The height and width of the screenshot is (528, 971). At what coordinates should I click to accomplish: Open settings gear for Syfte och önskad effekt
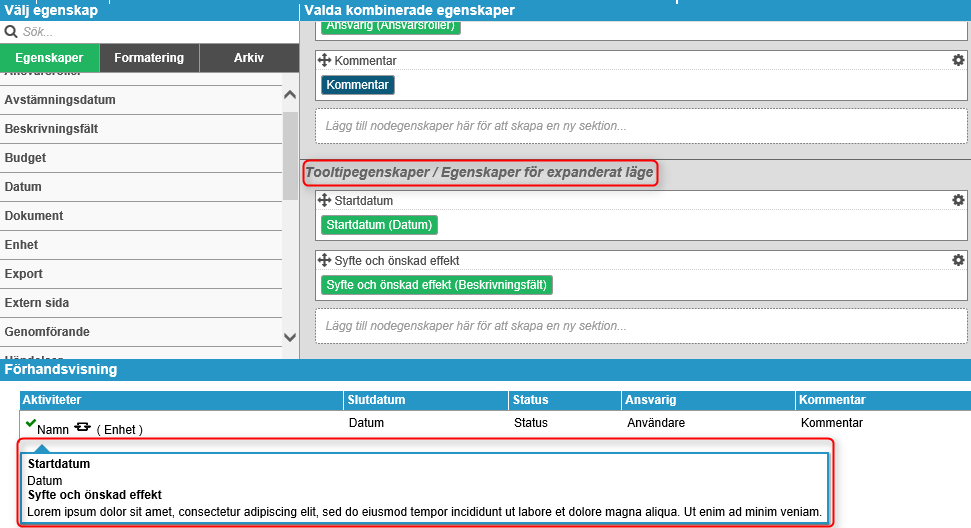pos(958,260)
